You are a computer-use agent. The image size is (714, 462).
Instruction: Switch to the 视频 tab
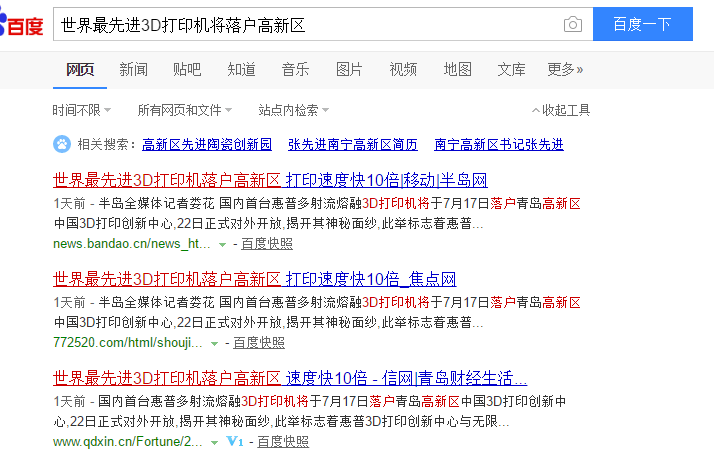[x=403, y=70]
